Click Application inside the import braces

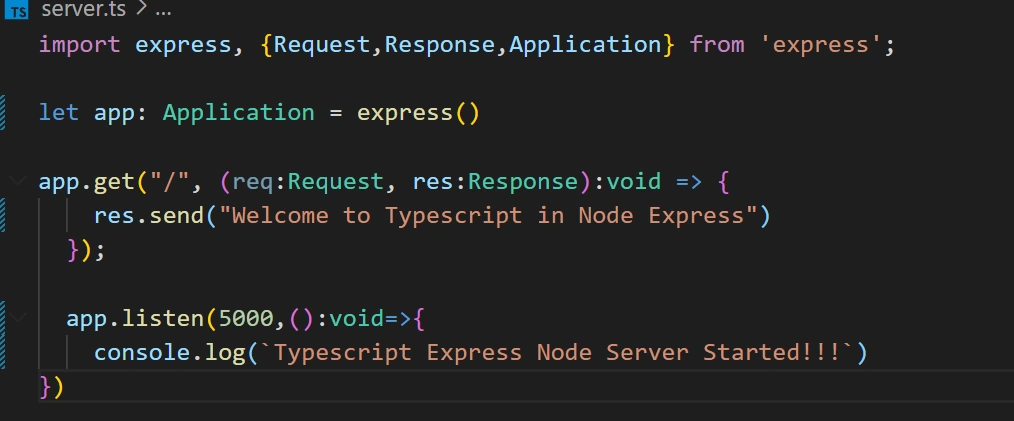[585, 45]
